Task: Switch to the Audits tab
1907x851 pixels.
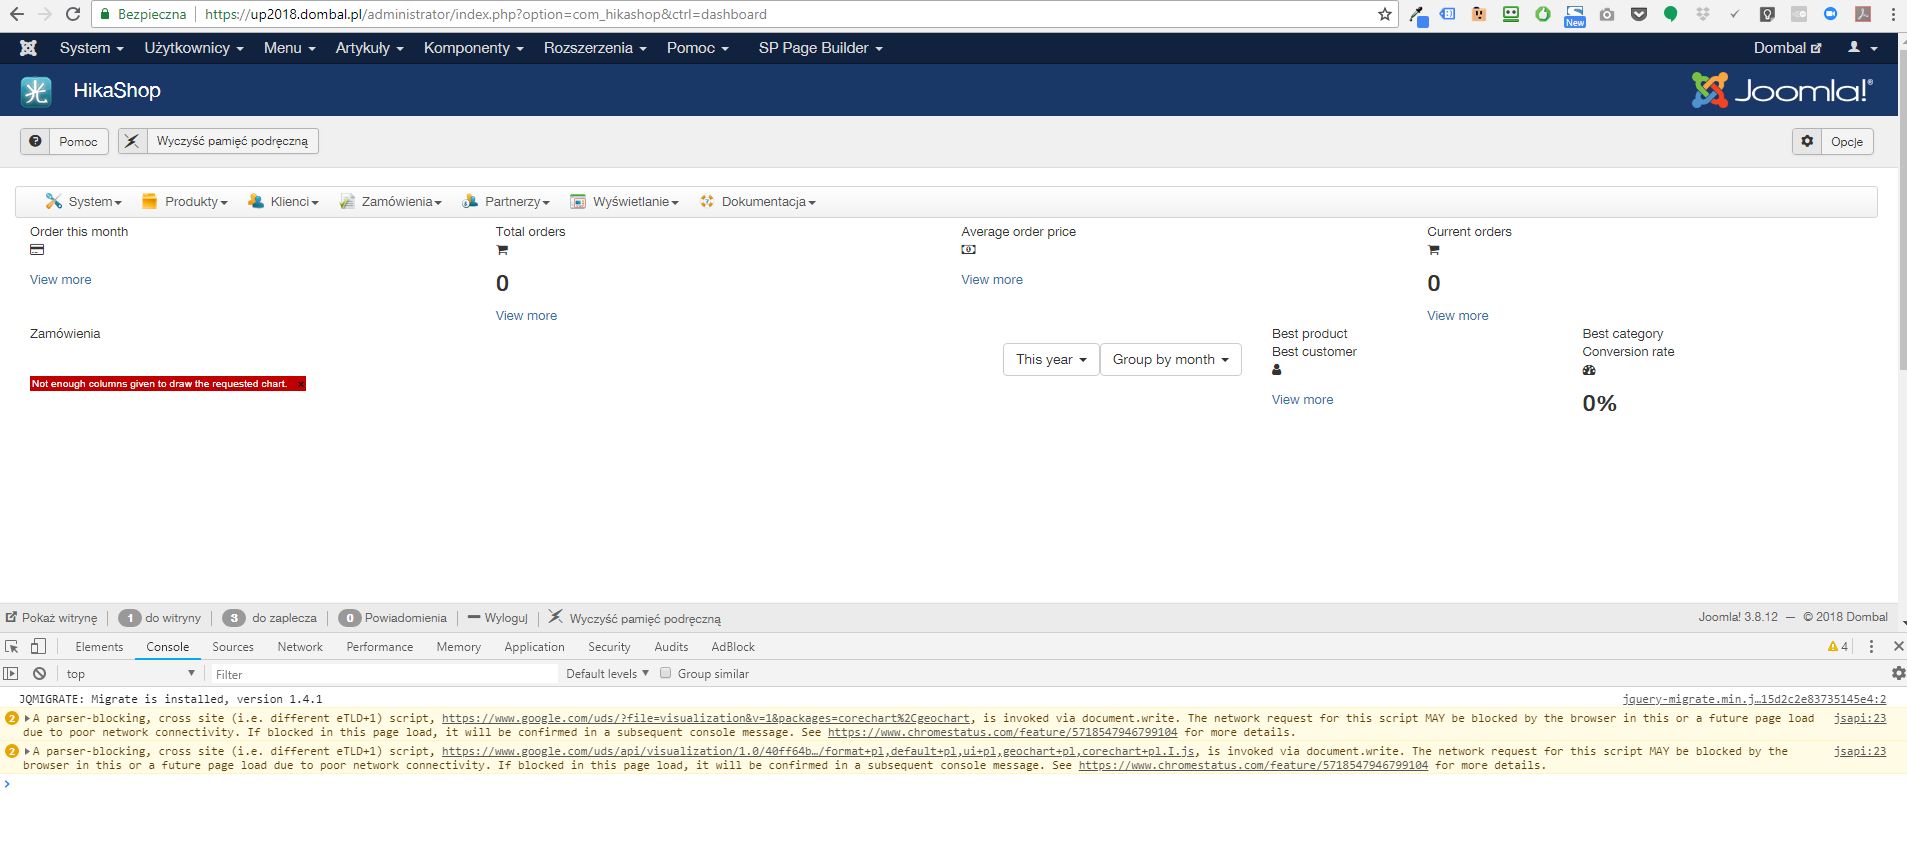Action: (671, 647)
